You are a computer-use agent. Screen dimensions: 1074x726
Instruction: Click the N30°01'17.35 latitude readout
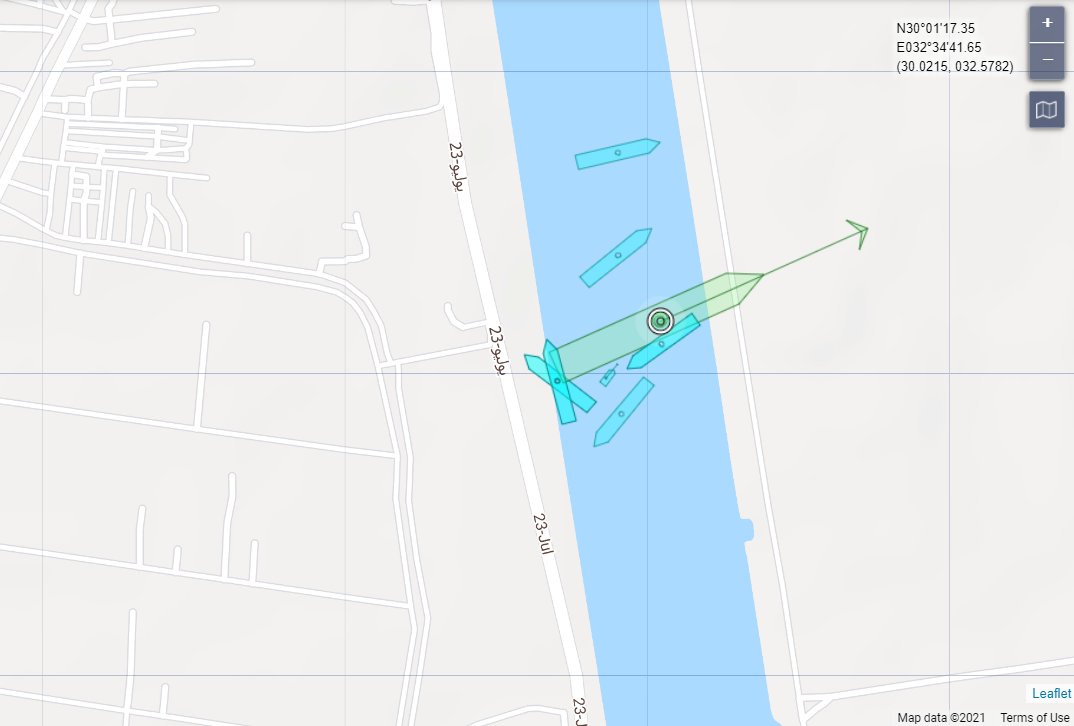935,28
